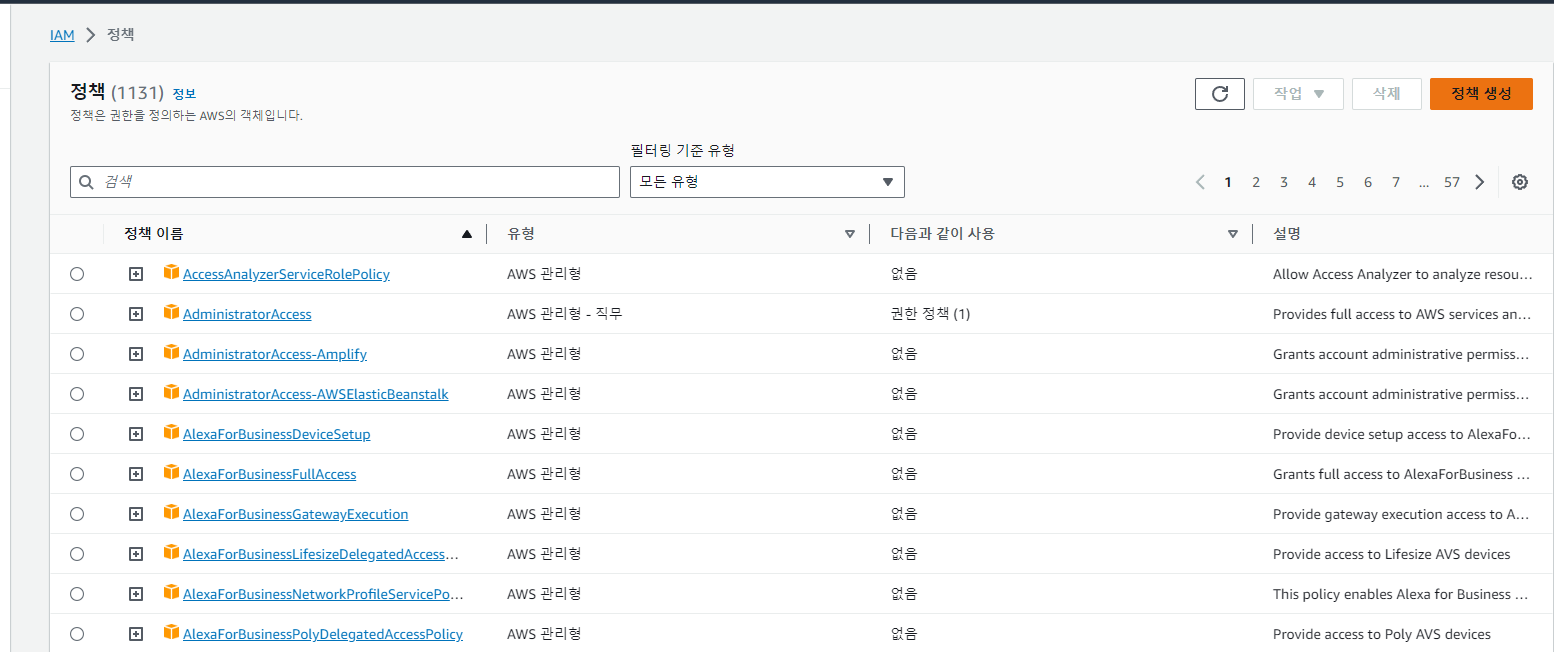Open the AdministratorAccess policy link
Viewport: 1554px width, 652px height.
tap(247, 314)
